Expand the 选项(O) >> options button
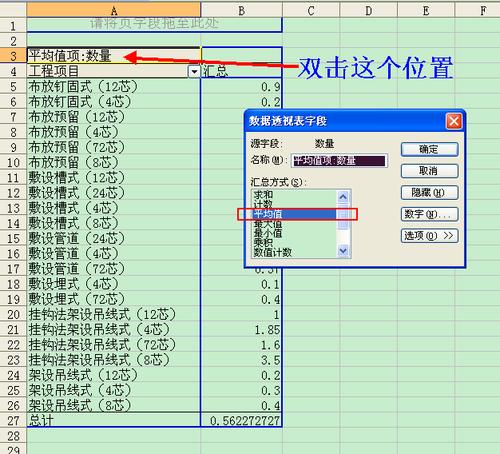 429,236
